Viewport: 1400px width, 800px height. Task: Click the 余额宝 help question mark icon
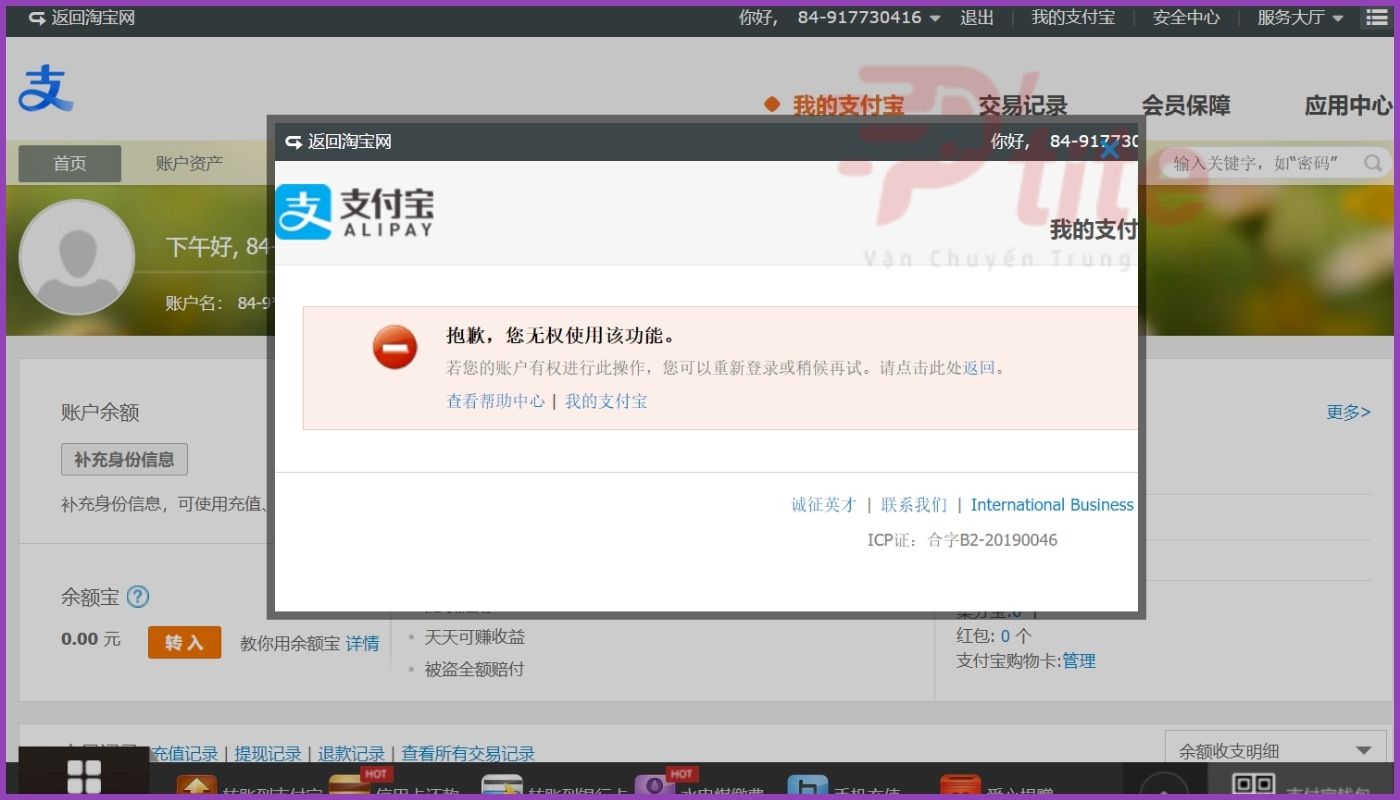138,598
